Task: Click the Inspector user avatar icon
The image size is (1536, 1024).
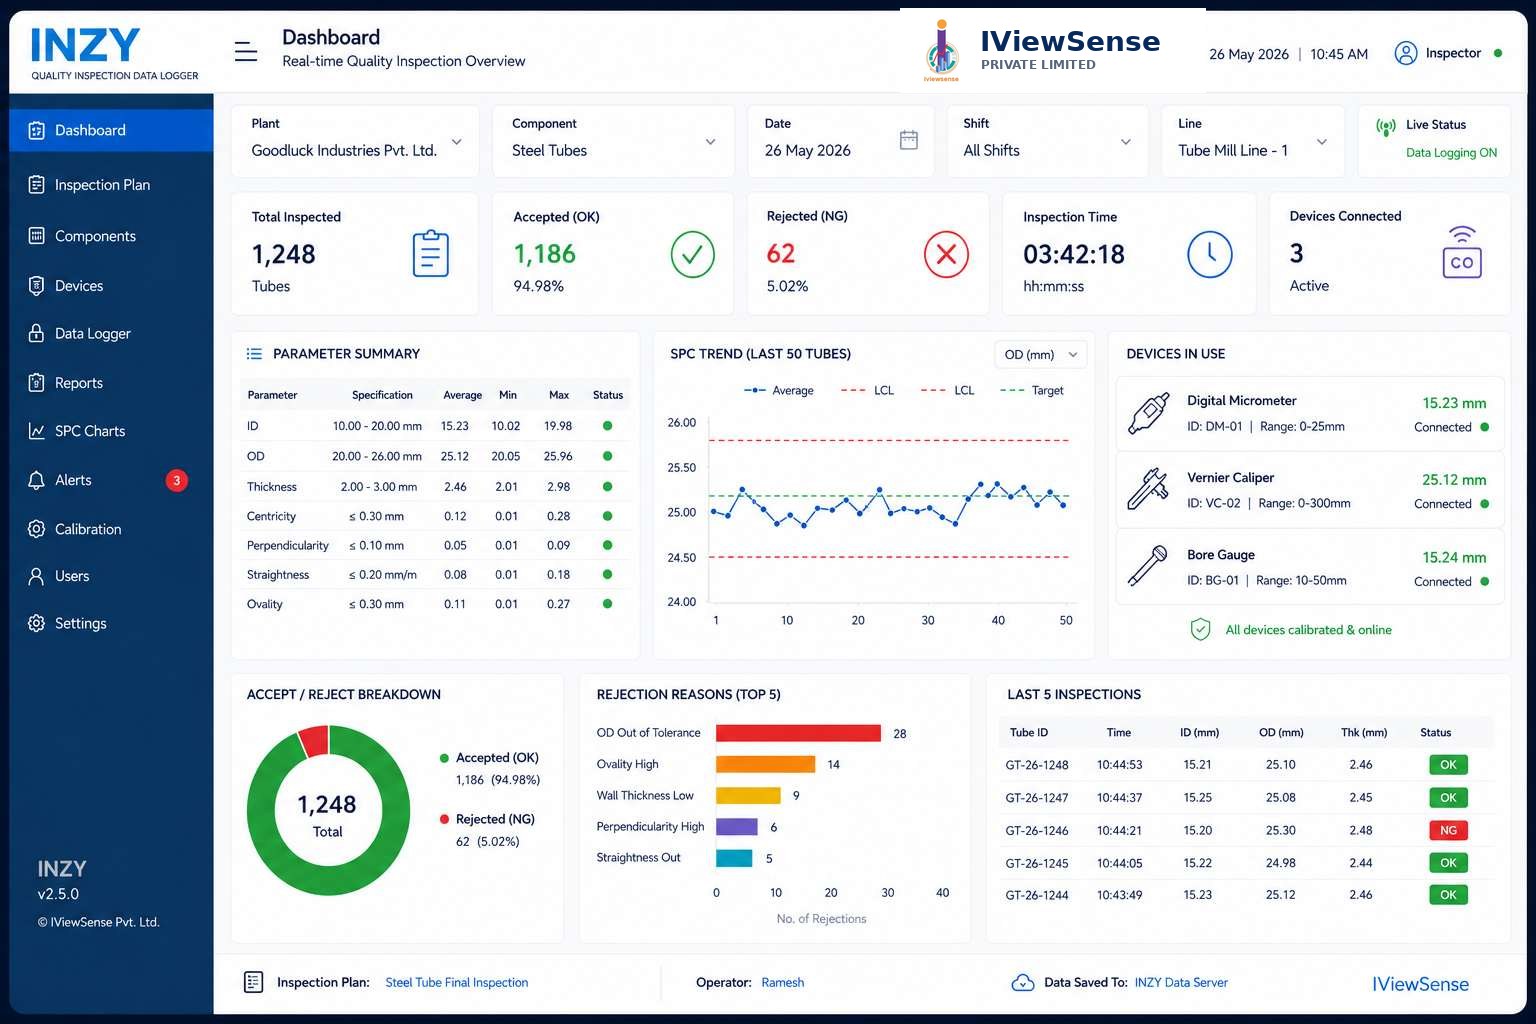Action: point(1406,53)
